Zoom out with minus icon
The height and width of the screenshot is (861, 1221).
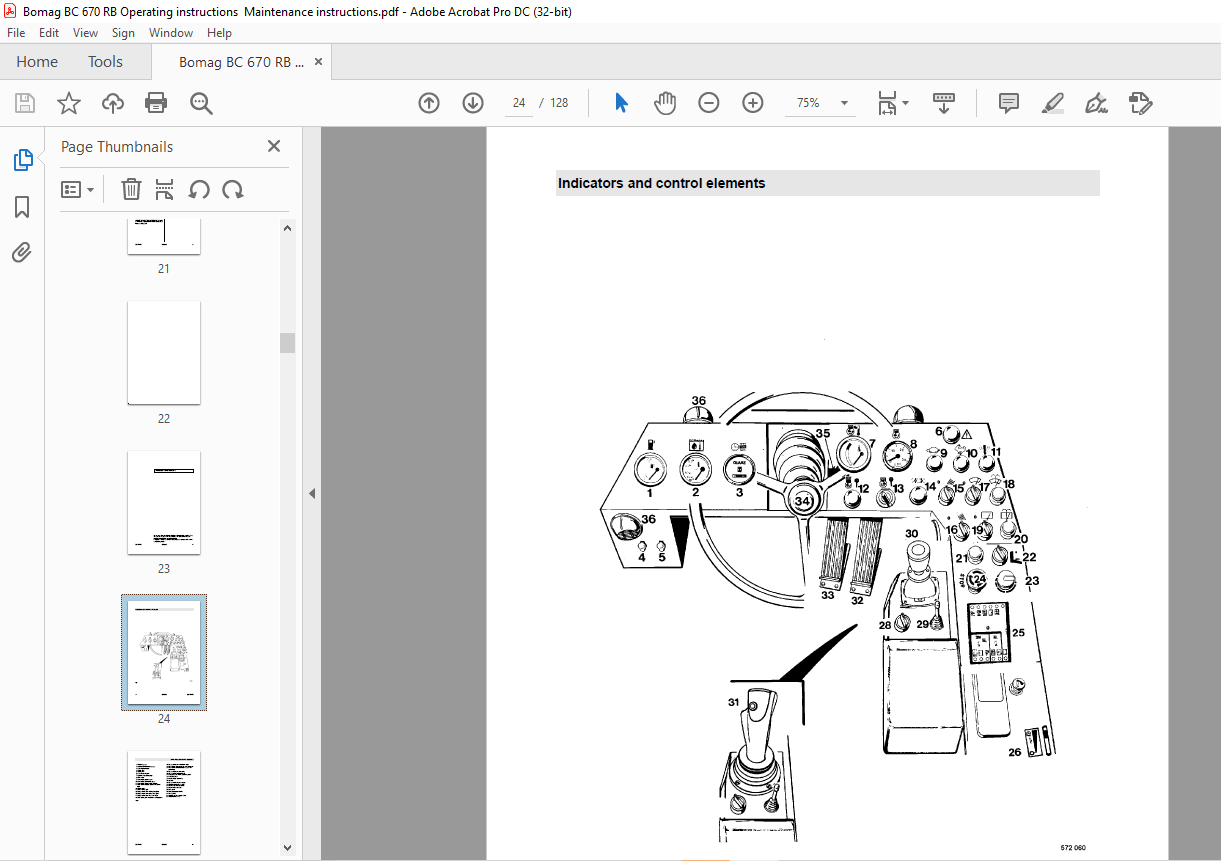(709, 103)
